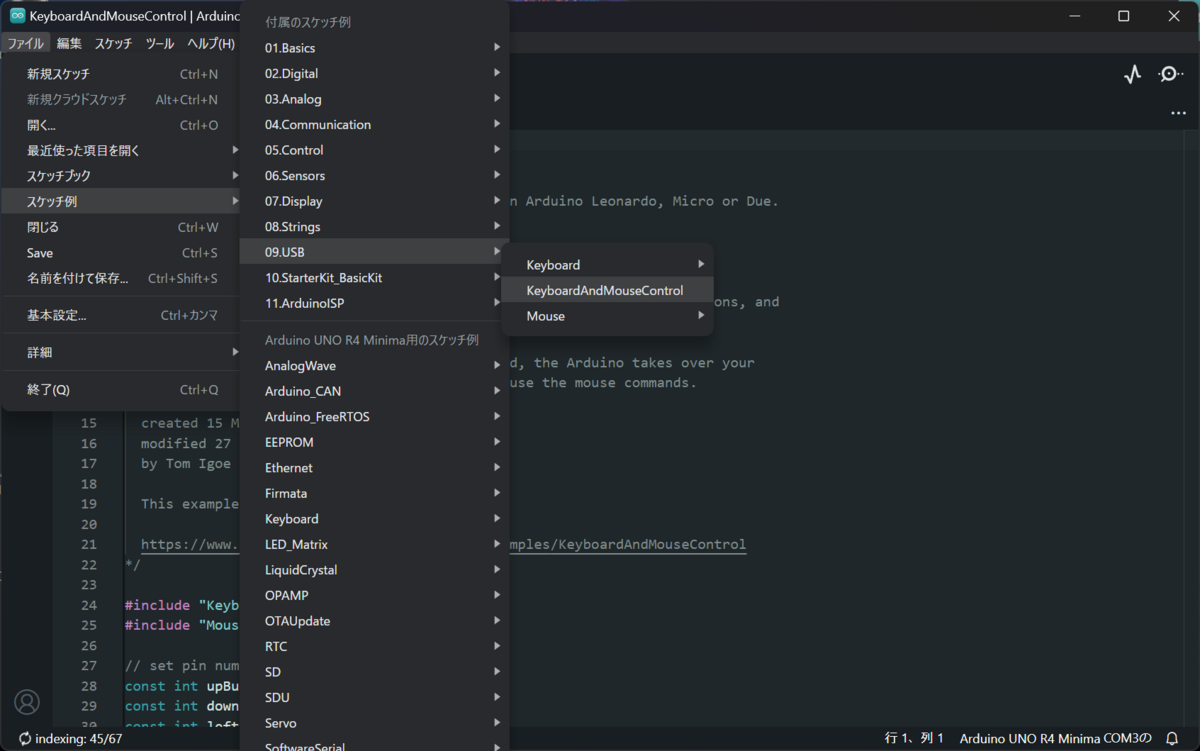This screenshot has height=751, width=1200.
Task: Open the Servo examples entry
Action: 375,723
